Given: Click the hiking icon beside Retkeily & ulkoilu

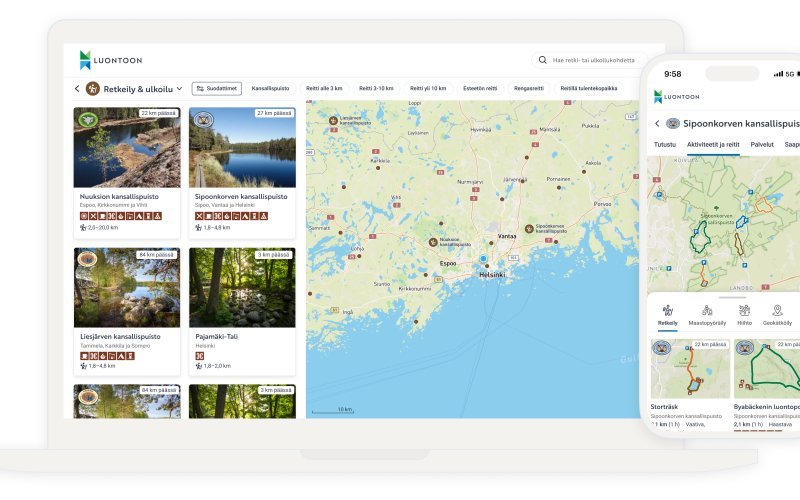Looking at the screenshot, I should click(x=93, y=89).
